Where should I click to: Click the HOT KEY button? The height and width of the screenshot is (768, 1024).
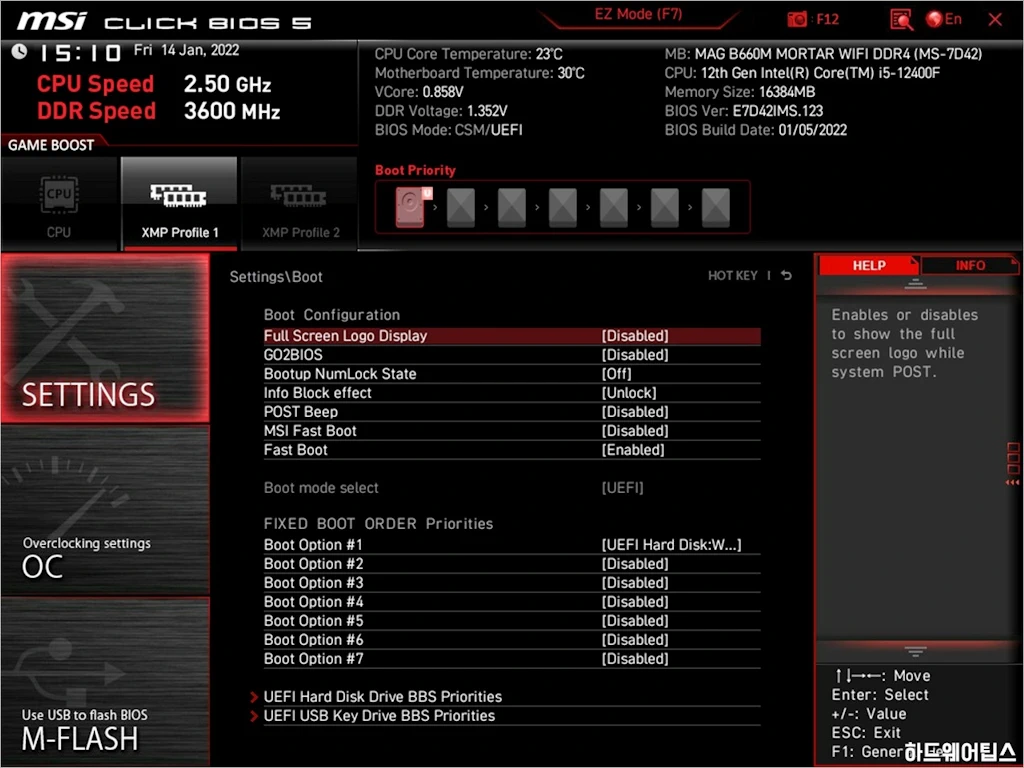(x=733, y=276)
